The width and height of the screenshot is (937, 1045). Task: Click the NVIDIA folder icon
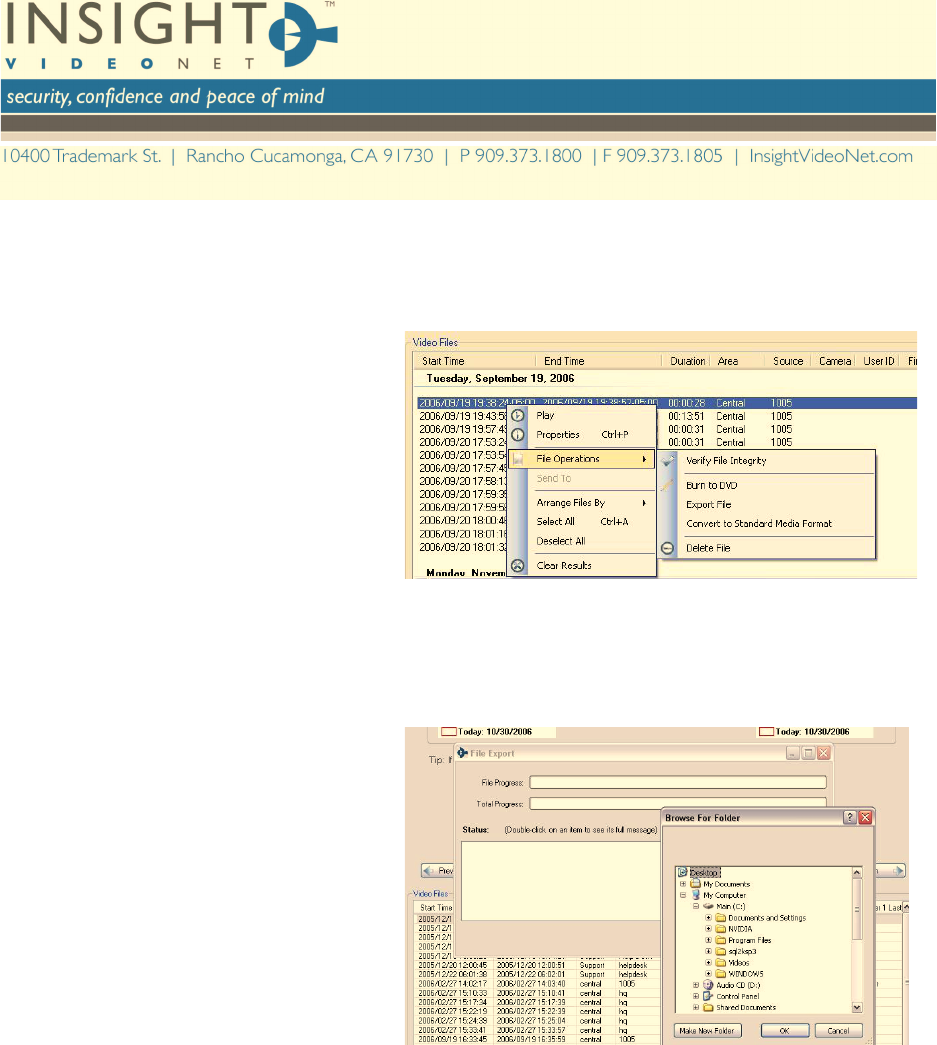pyautogui.click(x=720, y=929)
